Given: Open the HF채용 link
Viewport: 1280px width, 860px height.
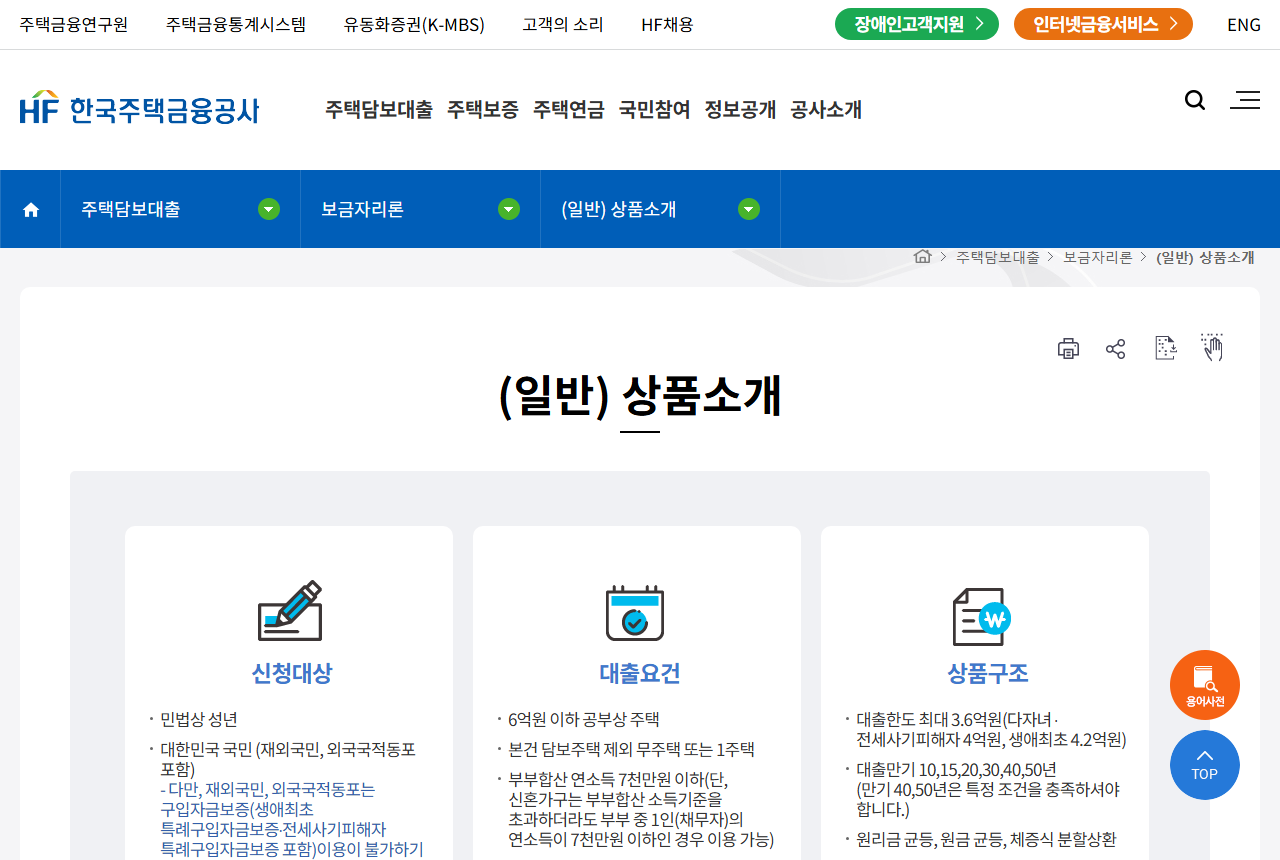Looking at the screenshot, I should (667, 25).
